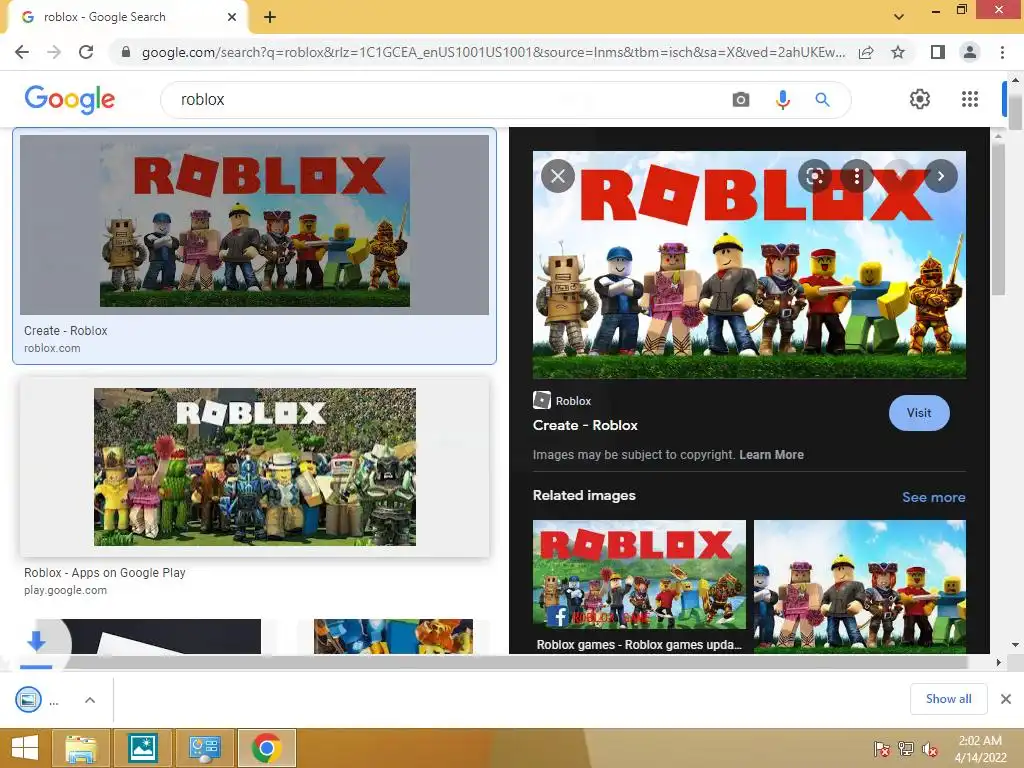Show the next image in preview
This screenshot has height=768, width=1024.
tap(940, 176)
